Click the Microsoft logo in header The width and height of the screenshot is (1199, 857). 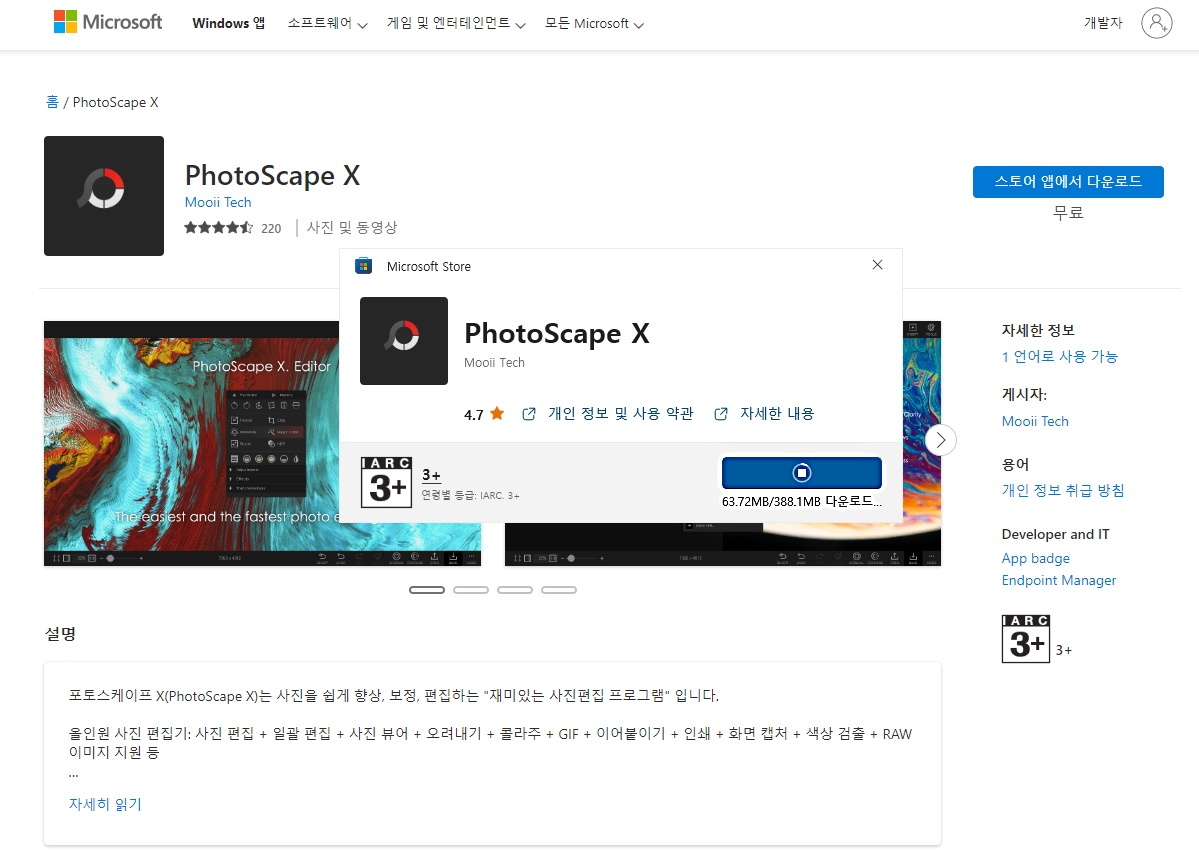click(x=107, y=22)
